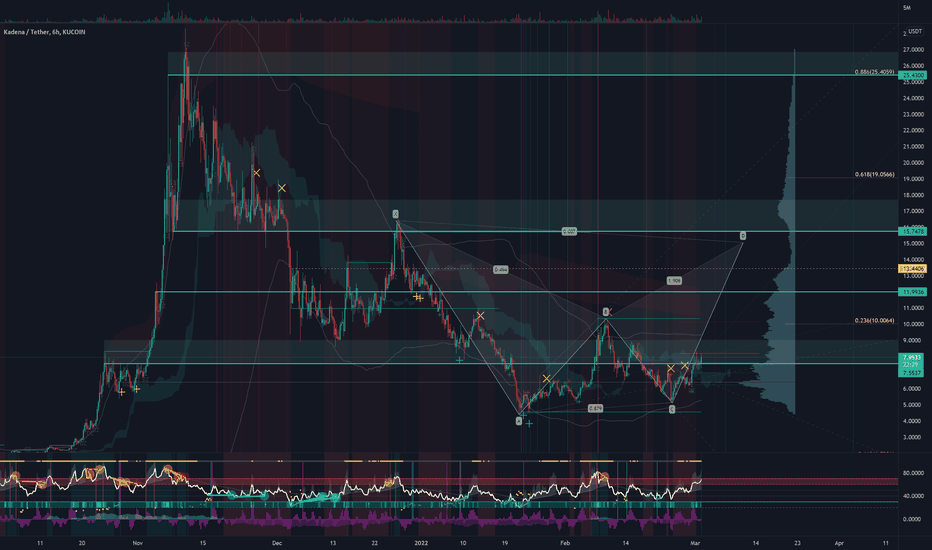The image size is (932, 550).
Task: Select the harmonic pattern point C label
Action: [x=672, y=409]
